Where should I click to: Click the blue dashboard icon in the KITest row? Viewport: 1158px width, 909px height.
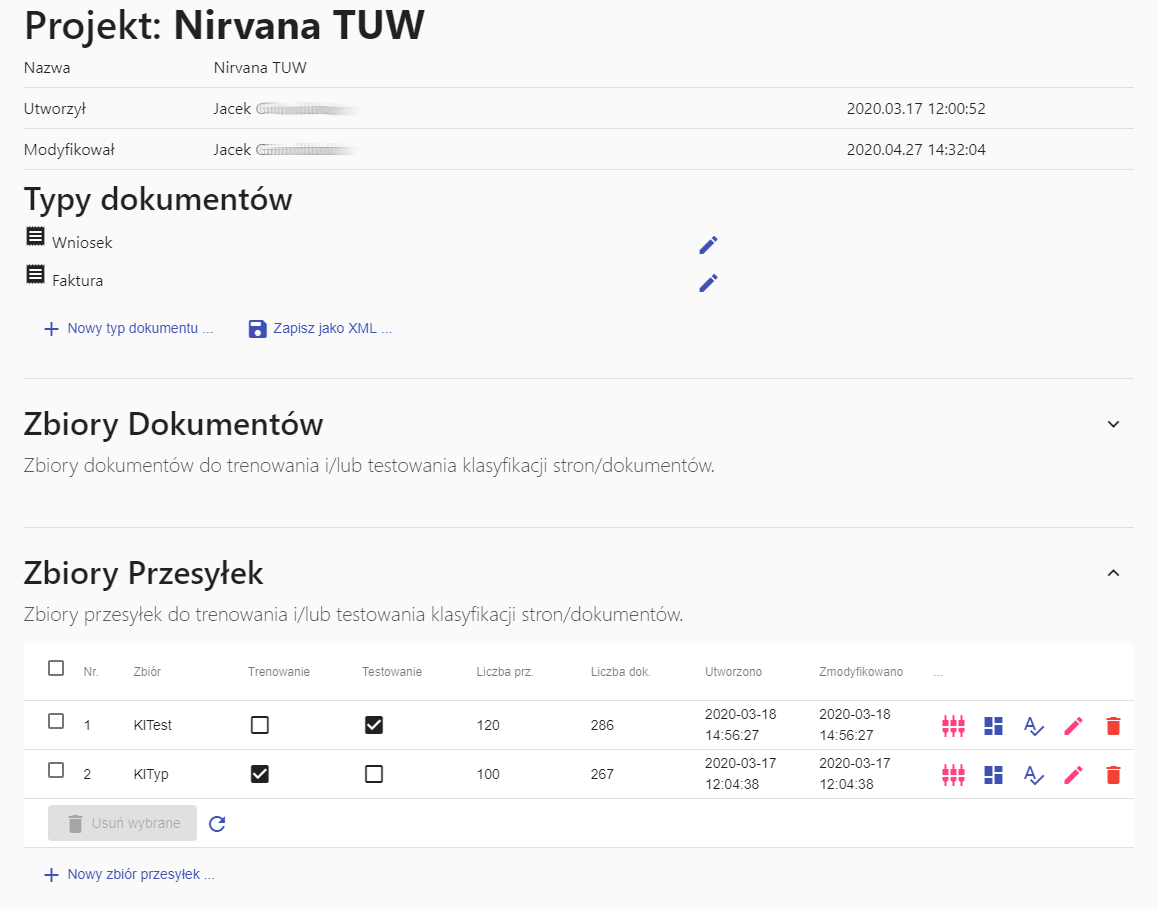tap(993, 726)
